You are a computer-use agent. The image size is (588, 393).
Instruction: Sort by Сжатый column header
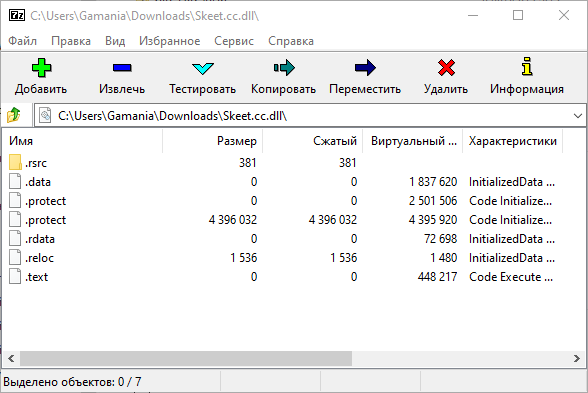coord(313,141)
